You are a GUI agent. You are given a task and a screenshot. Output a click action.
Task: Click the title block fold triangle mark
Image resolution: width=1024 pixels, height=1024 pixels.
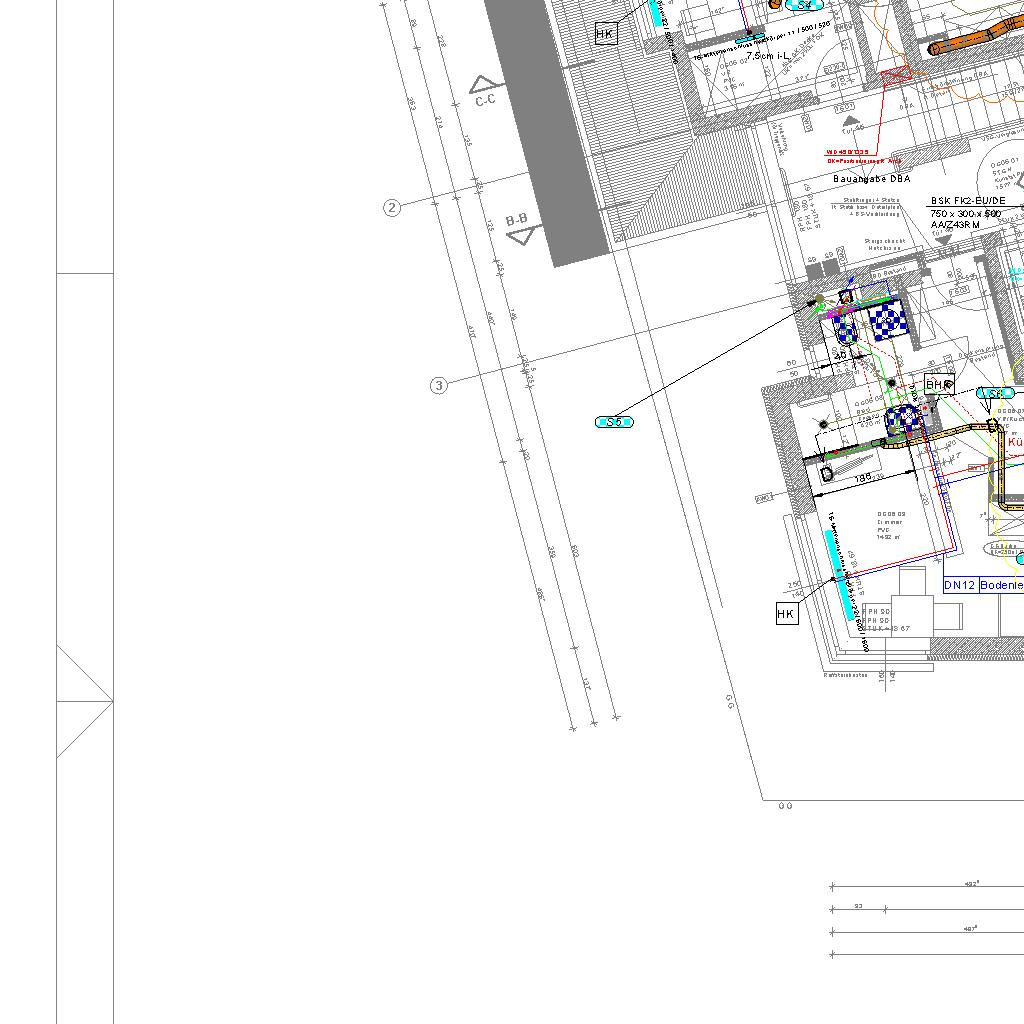coord(85,702)
